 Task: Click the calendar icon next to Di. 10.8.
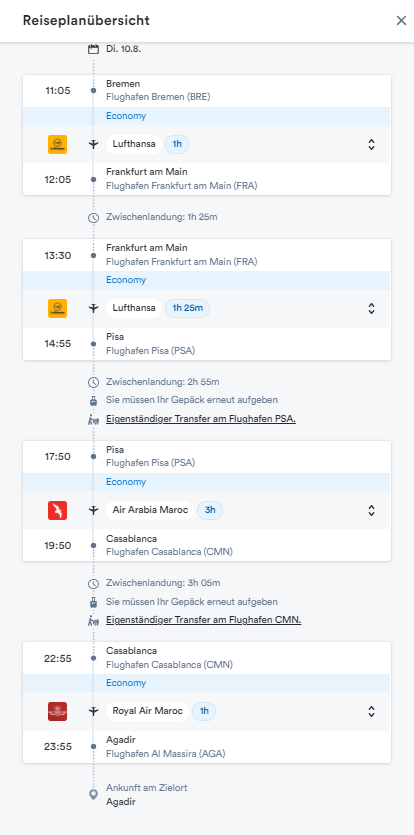pyautogui.click(x=93, y=49)
